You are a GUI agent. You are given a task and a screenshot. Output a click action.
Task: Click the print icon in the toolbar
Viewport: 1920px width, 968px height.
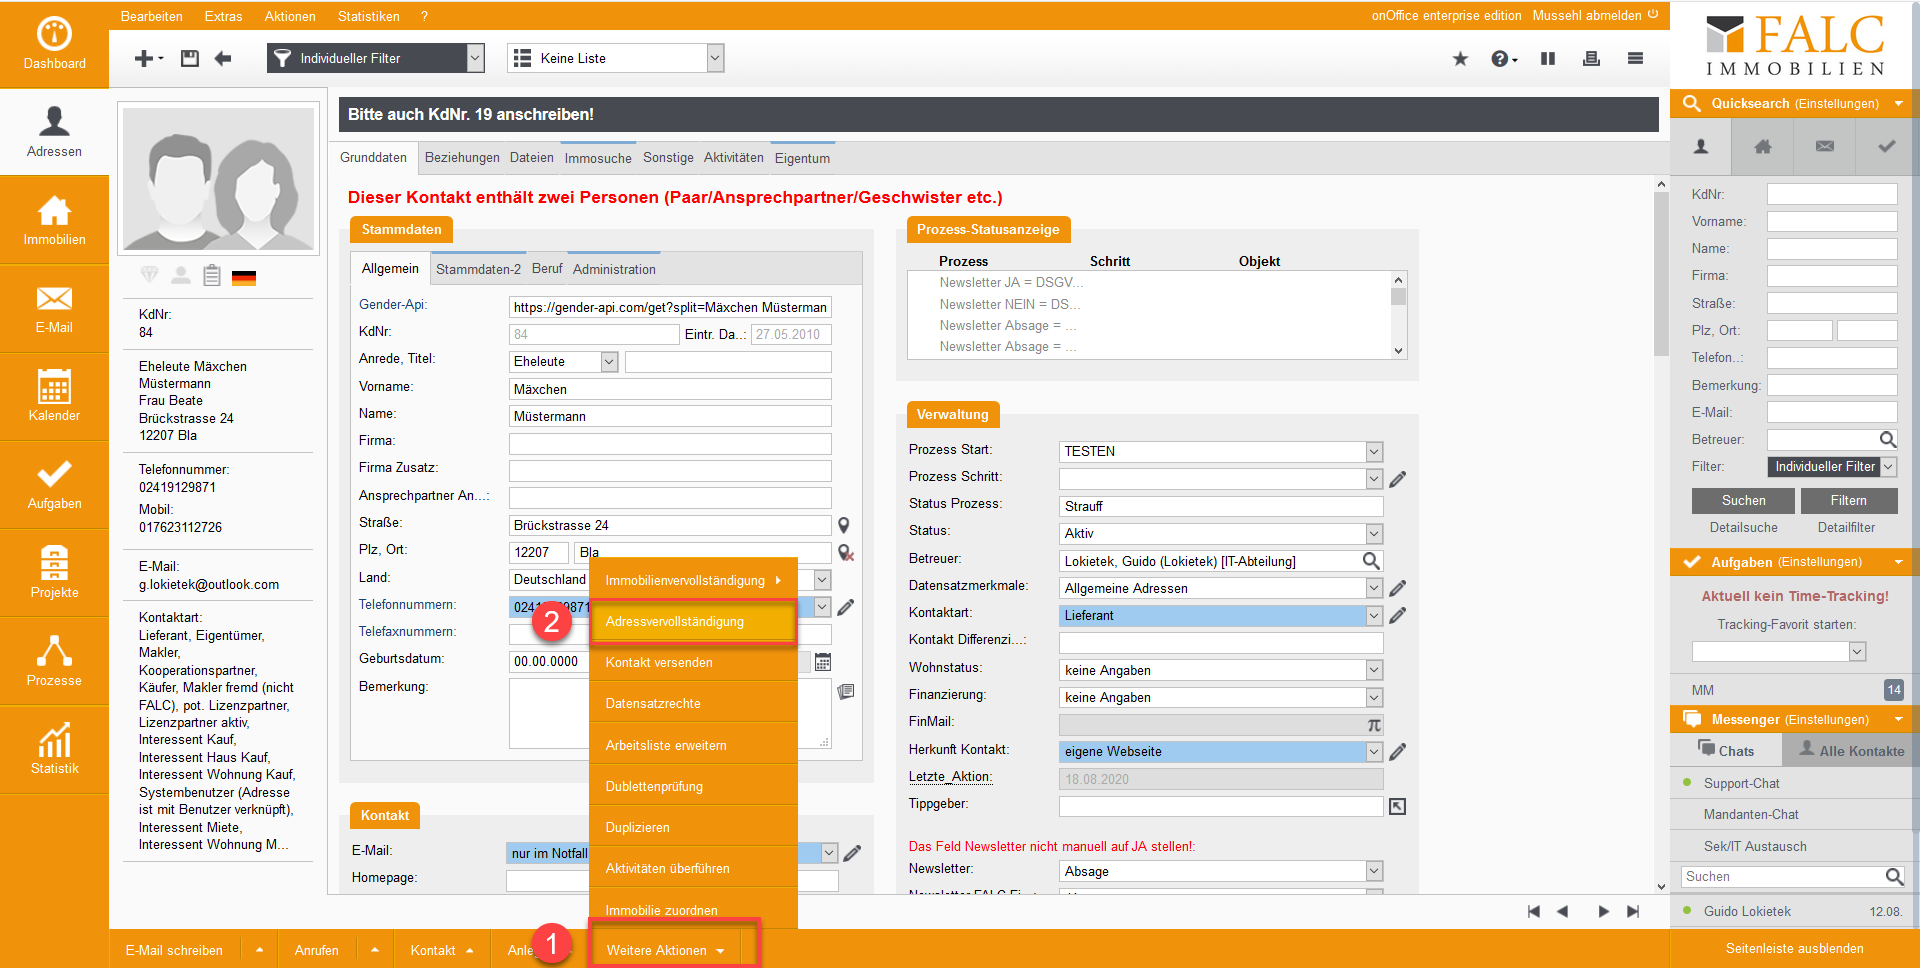pyautogui.click(x=1591, y=59)
